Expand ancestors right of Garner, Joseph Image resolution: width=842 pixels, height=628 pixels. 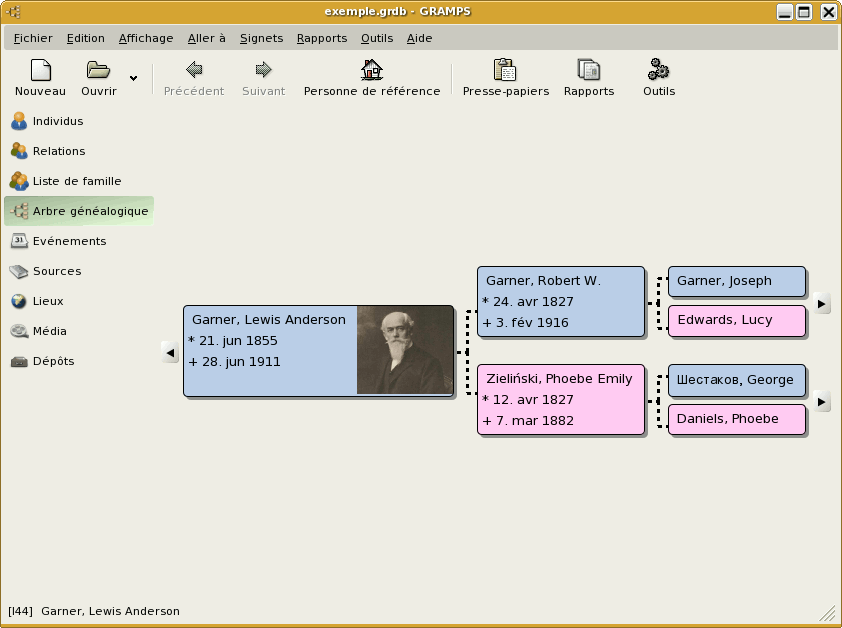pyautogui.click(x=821, y=302)
